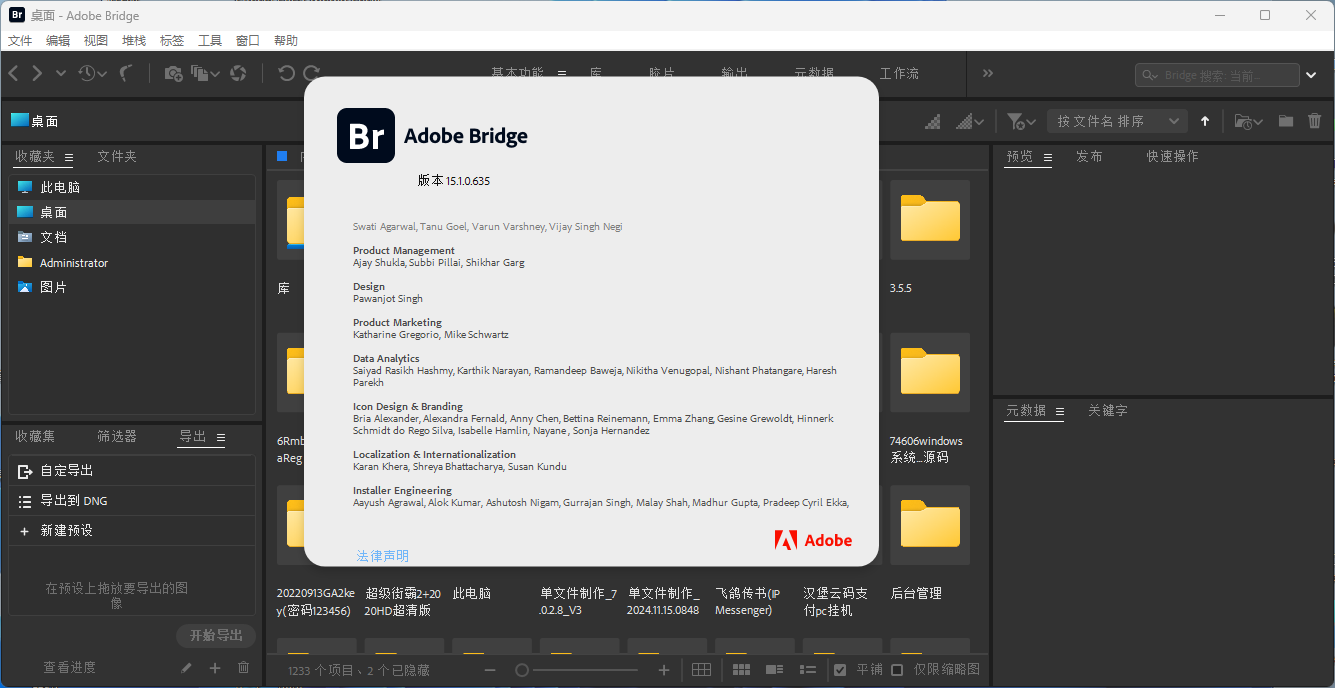Viewport: 1335px width, 688px height.
Task: Switch to details view icon
Action: (x=774, y=670)
